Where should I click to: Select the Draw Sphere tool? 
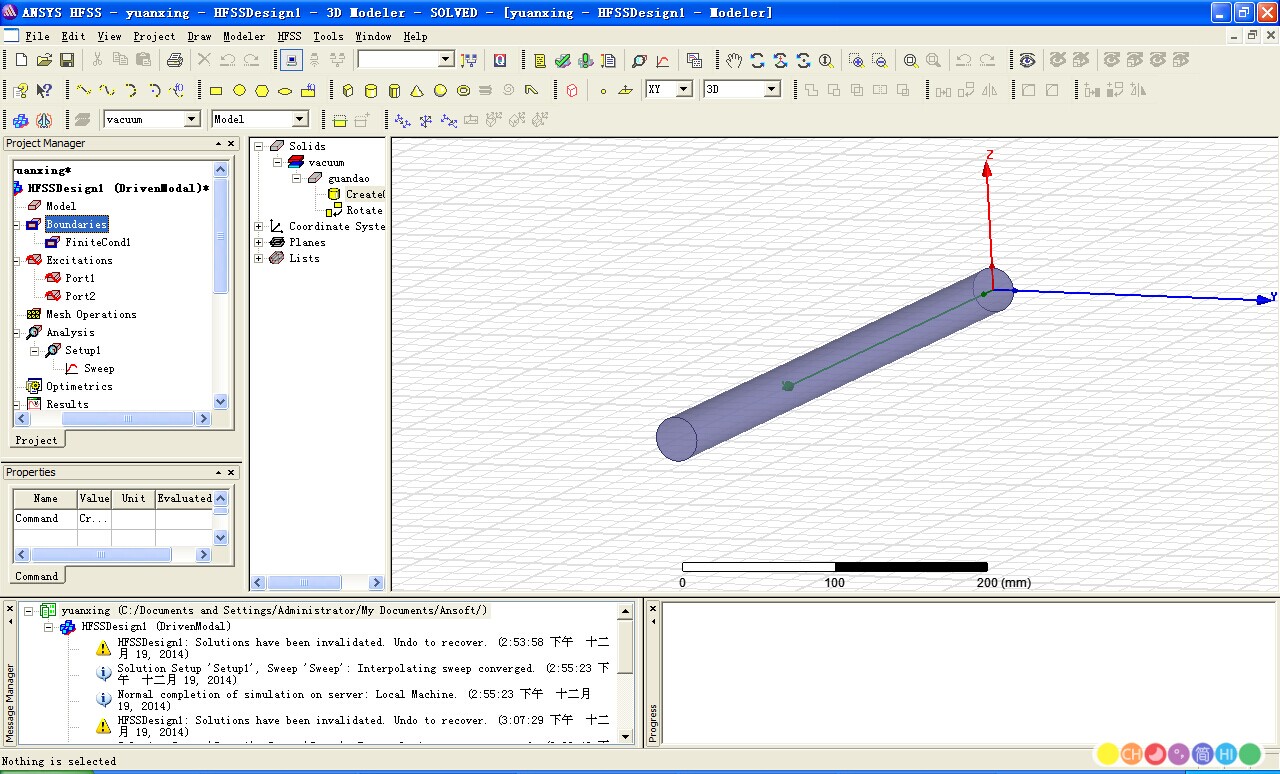[x=440, y=90]
